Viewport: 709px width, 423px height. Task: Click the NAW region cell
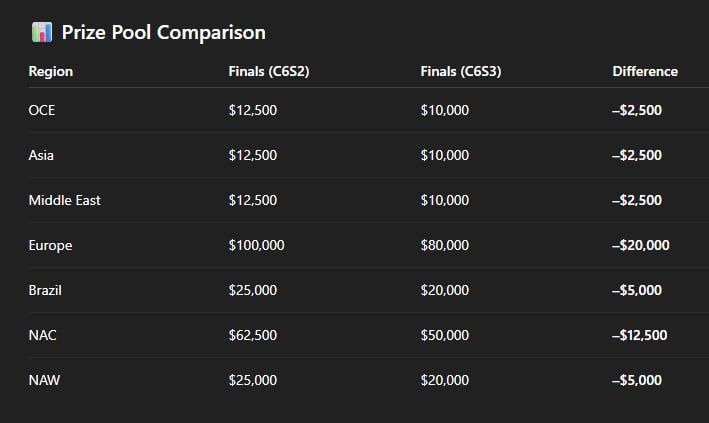coord(44,380)
